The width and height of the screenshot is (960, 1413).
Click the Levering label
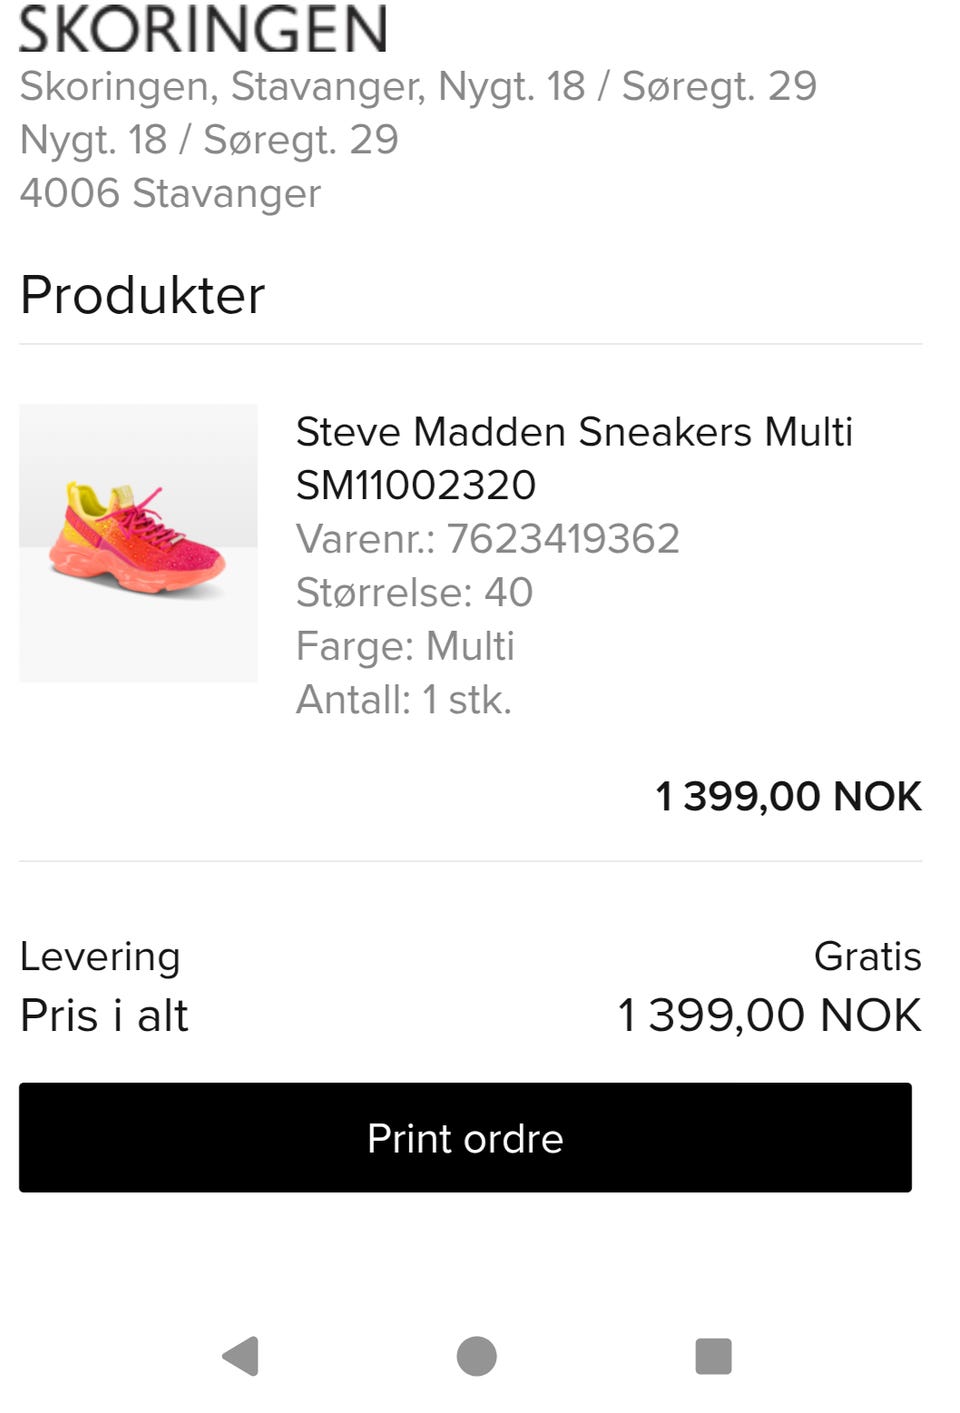click(100, 957)
